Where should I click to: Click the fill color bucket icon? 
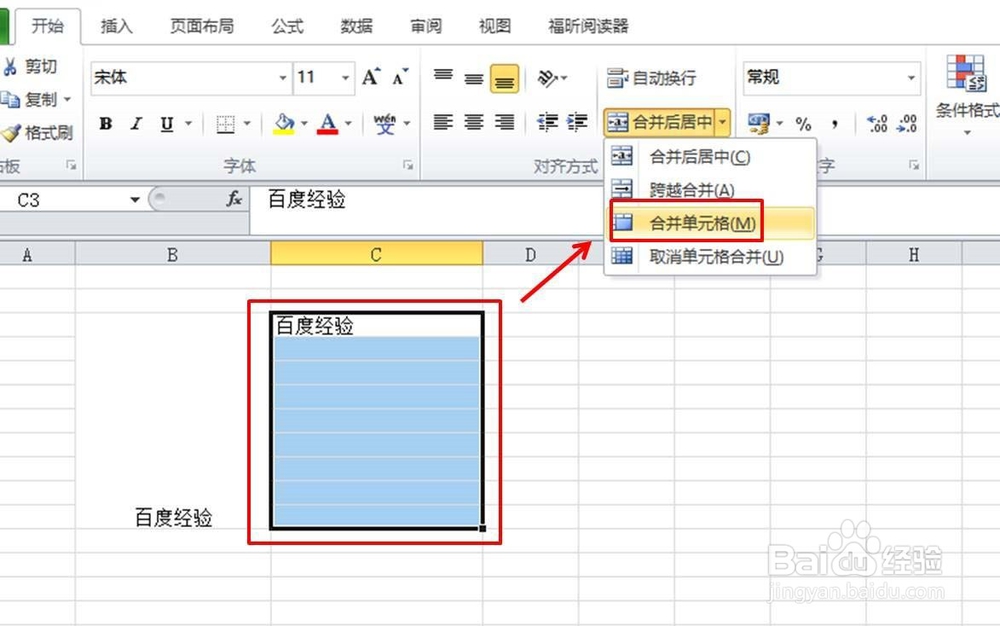pos(283,124)
